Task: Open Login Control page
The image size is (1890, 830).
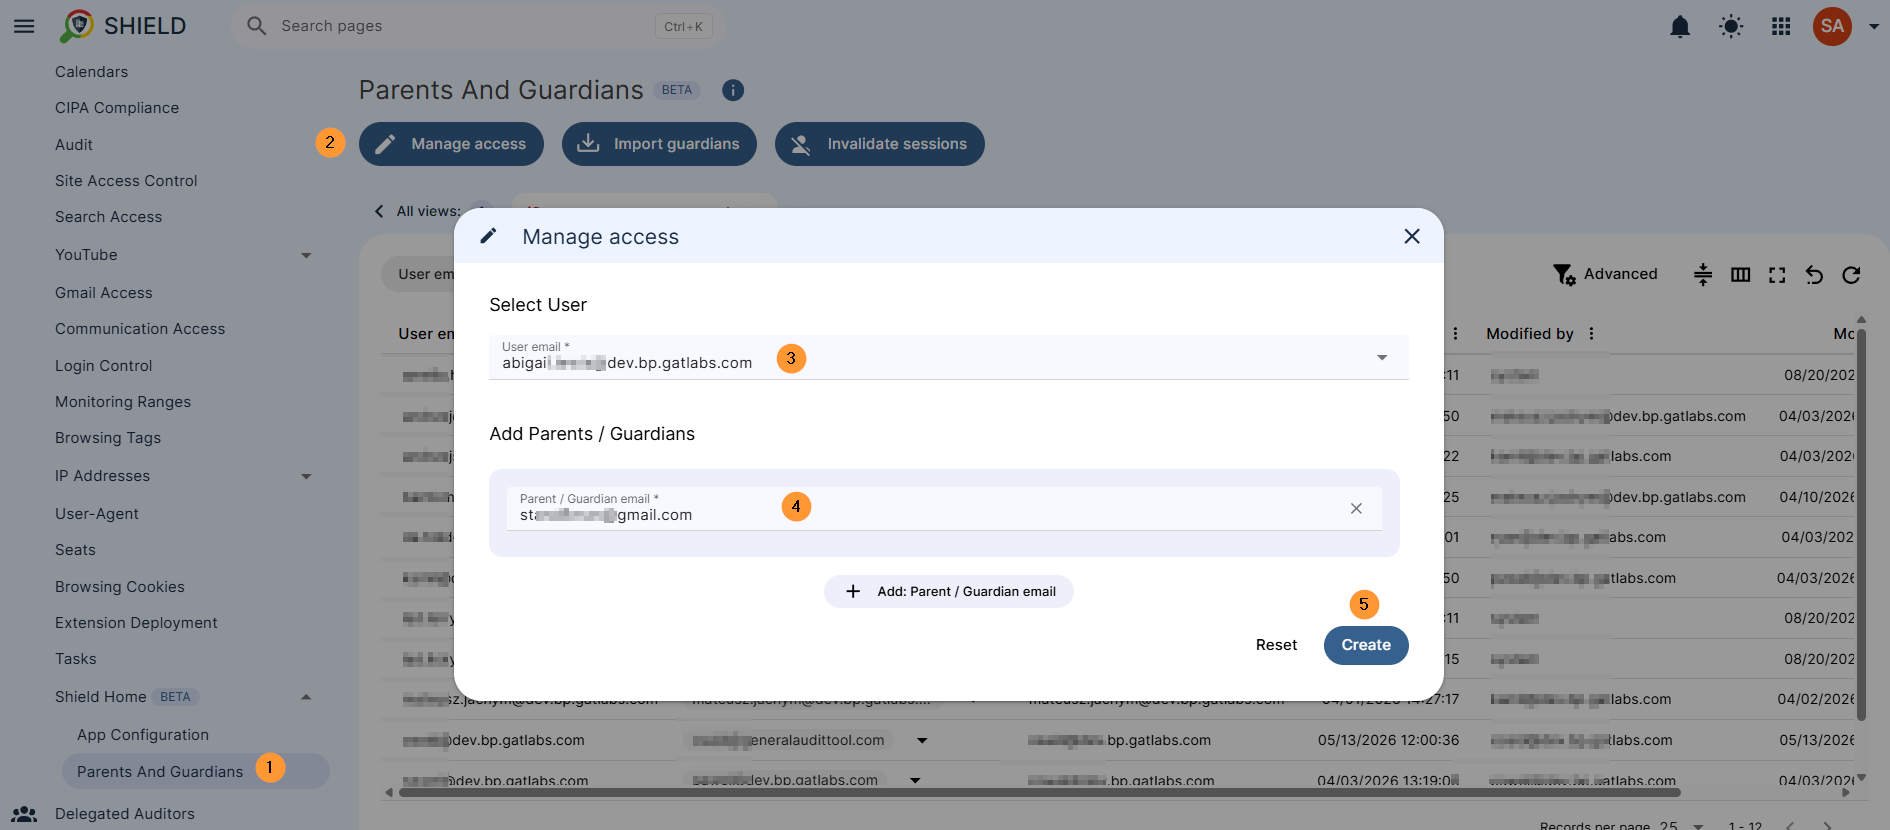Action: pos(104,366)
